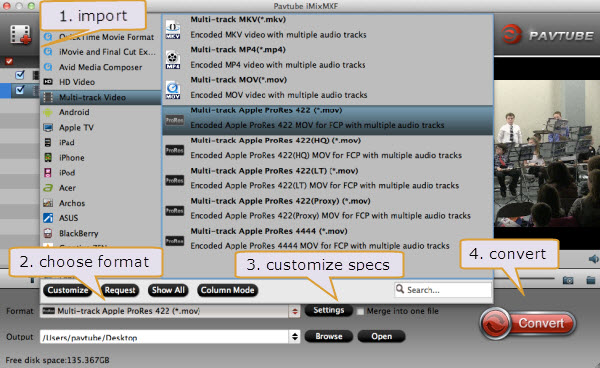This screenshot has width=600, height=368.
Task: Select the Multi-track MOV format icon
Action: [173, 90]
